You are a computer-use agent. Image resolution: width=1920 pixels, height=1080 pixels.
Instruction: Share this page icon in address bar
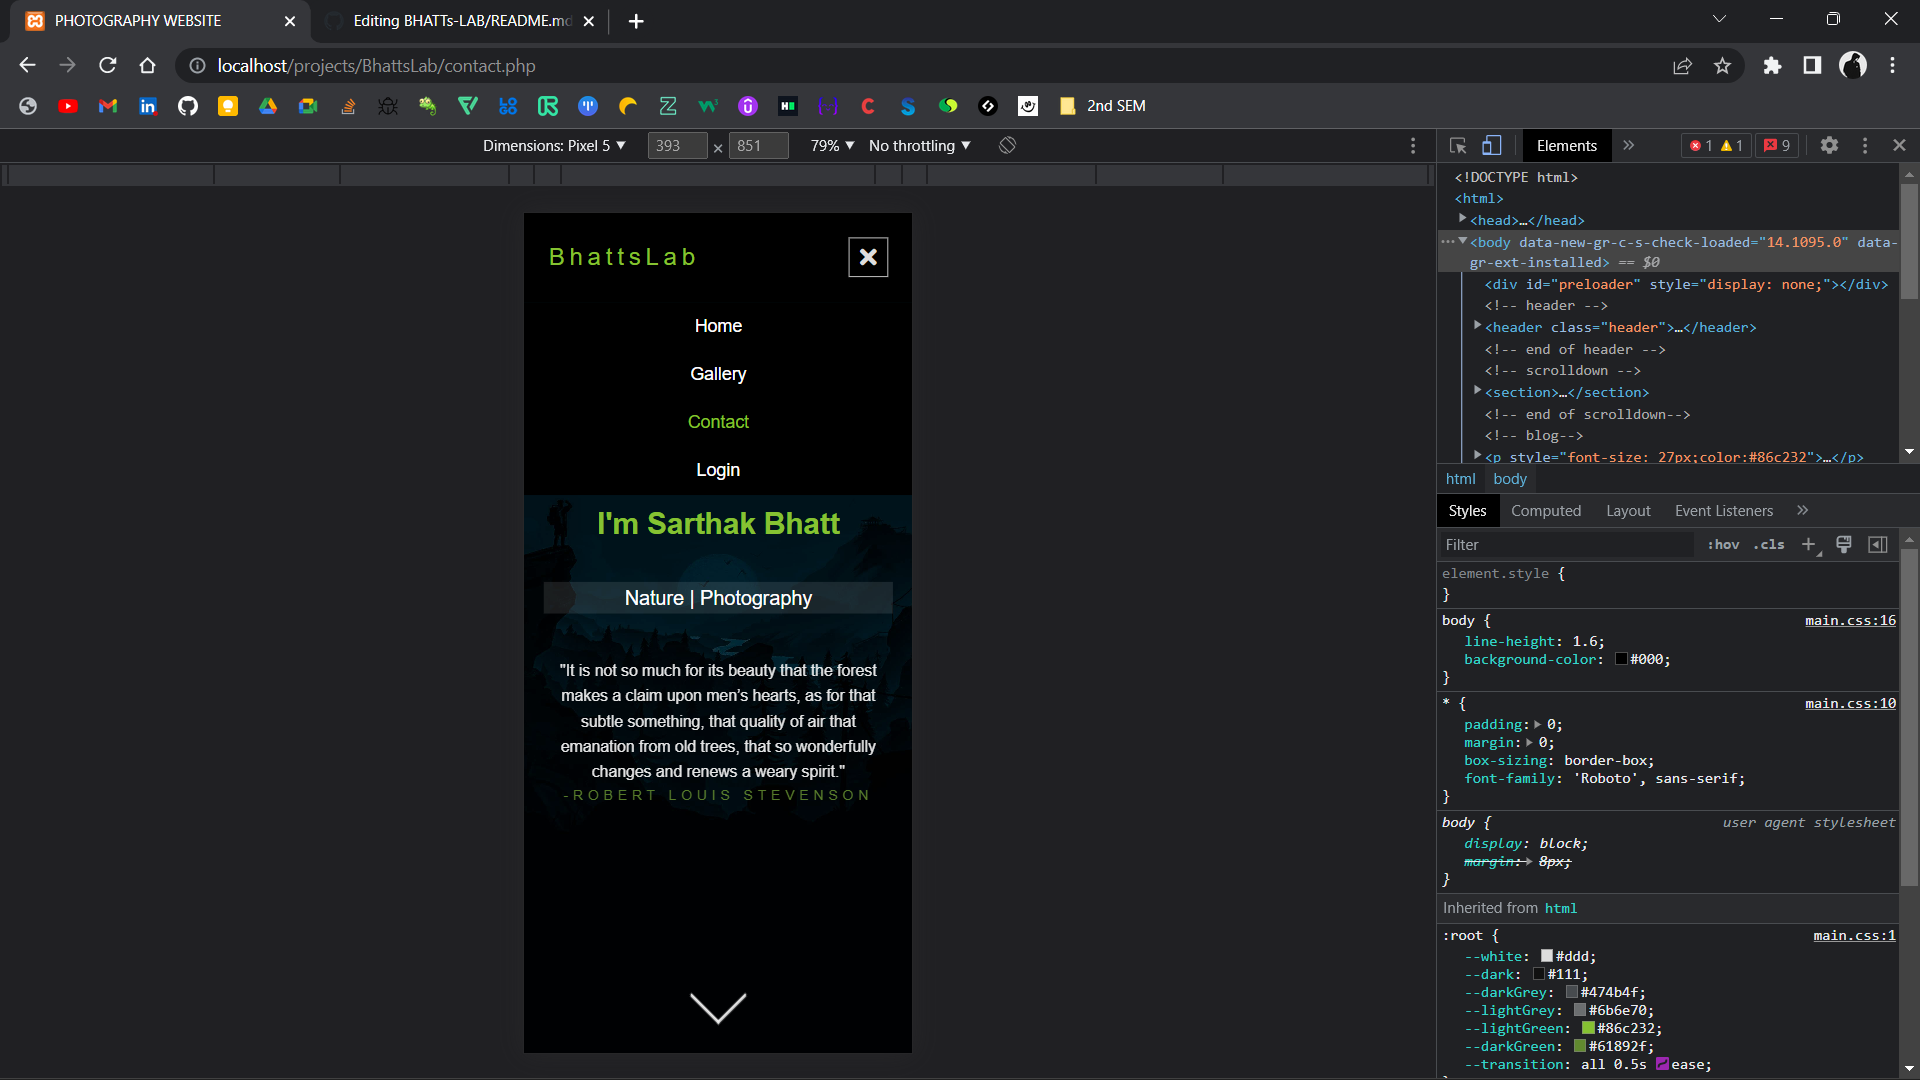1682,66
